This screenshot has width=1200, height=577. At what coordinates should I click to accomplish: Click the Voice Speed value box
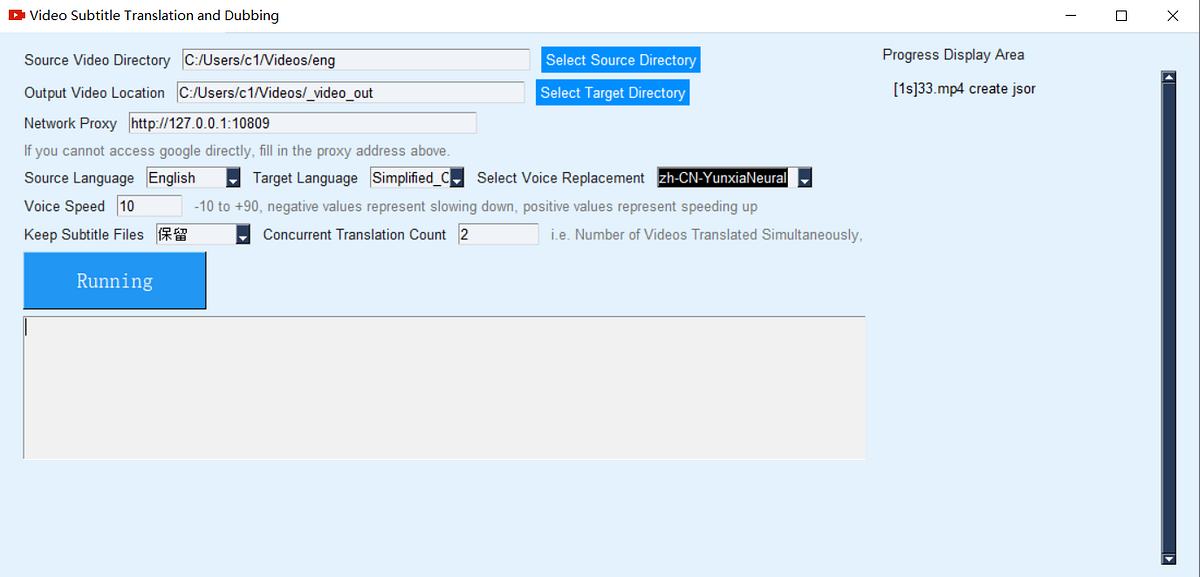(x=148, y=205)
